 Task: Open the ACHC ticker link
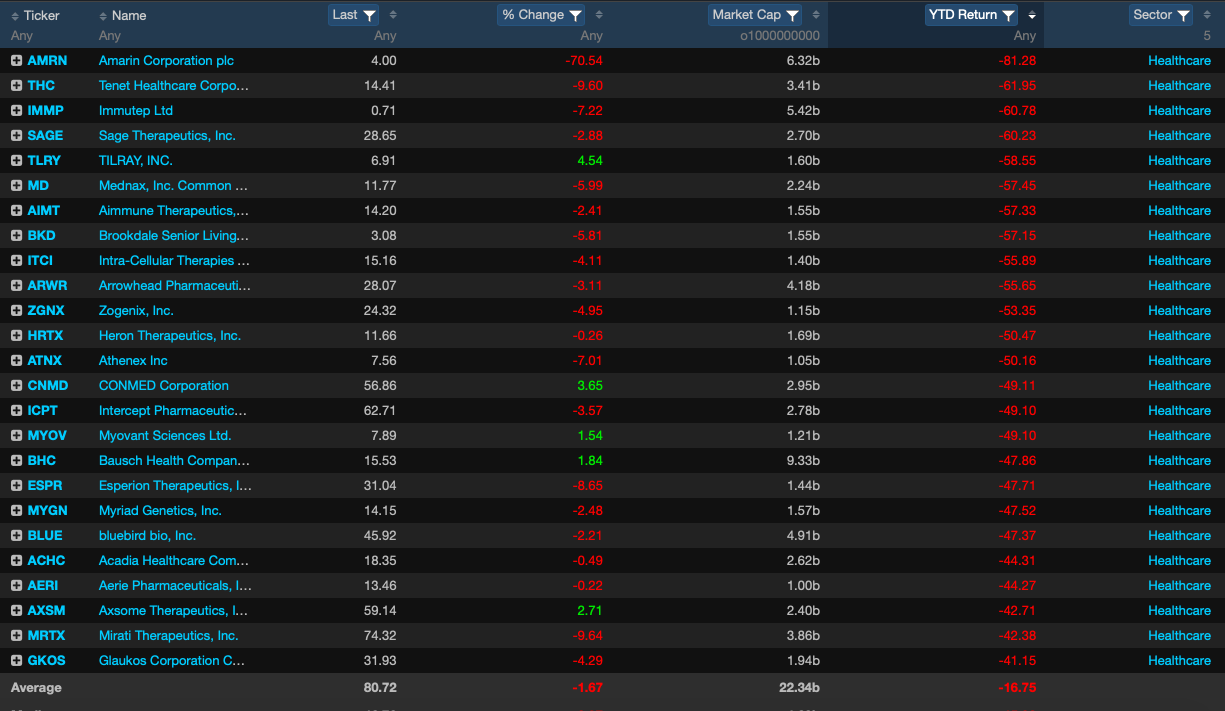(x=46, y=561)
